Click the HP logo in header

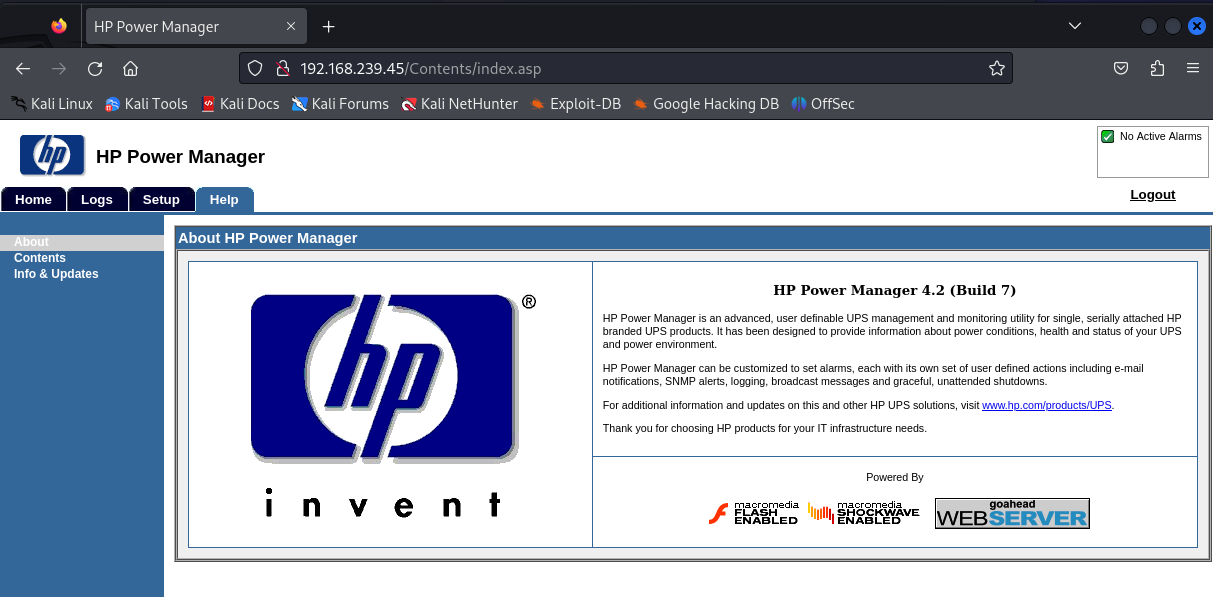point(52,156)
